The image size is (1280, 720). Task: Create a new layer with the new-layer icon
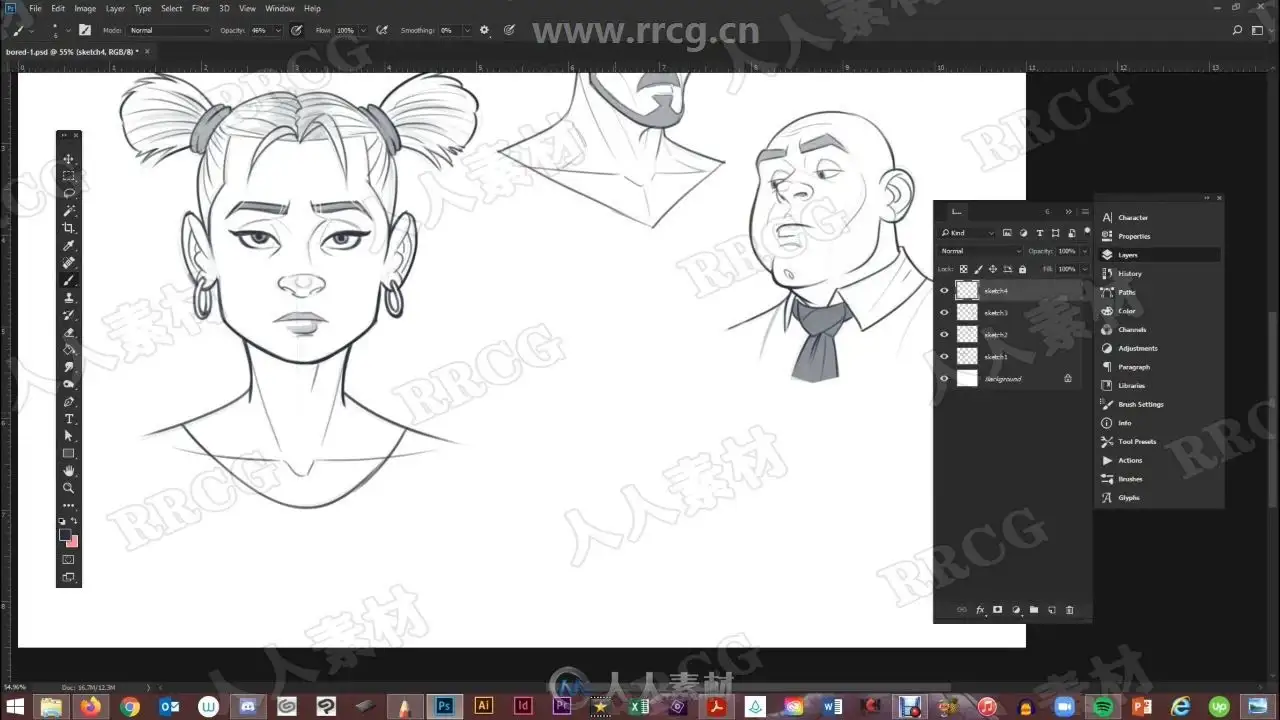click(x=1051, y=610)
